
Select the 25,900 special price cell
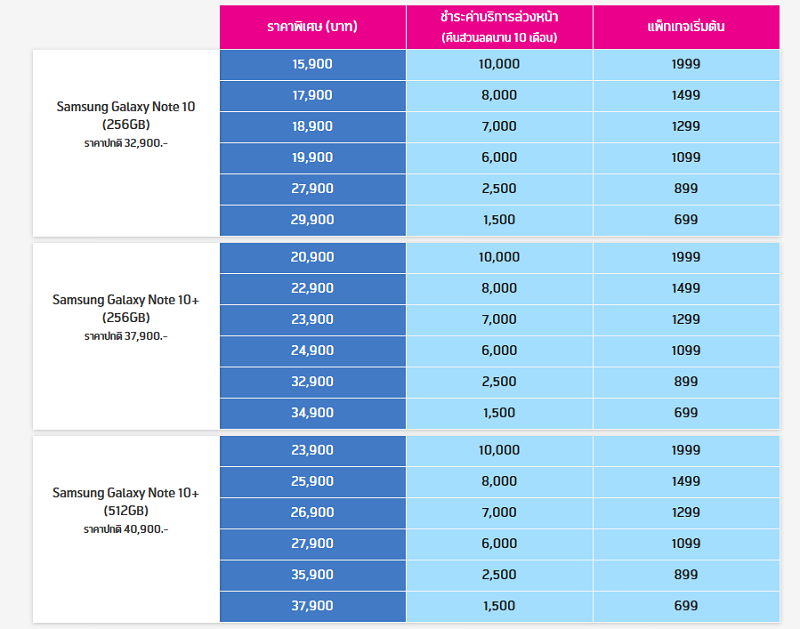[x=313, y=482]
